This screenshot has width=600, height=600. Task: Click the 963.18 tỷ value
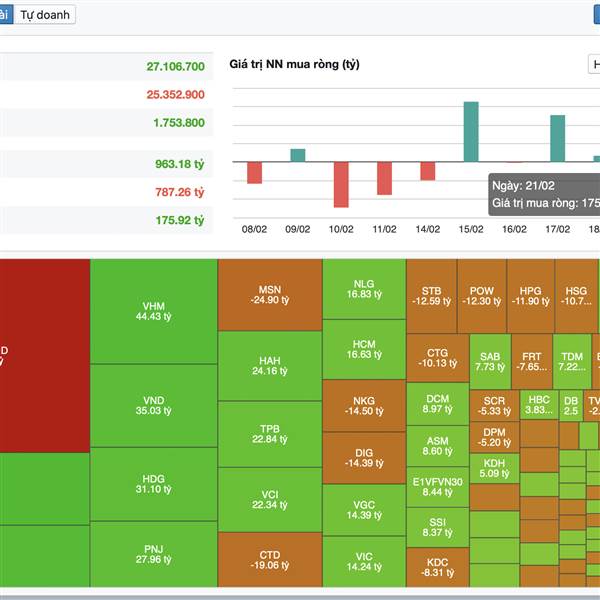coord(179,164)
